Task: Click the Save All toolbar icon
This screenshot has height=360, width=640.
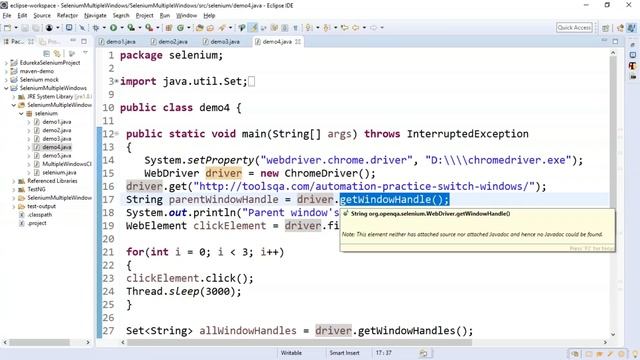Action: coord(36,28)
